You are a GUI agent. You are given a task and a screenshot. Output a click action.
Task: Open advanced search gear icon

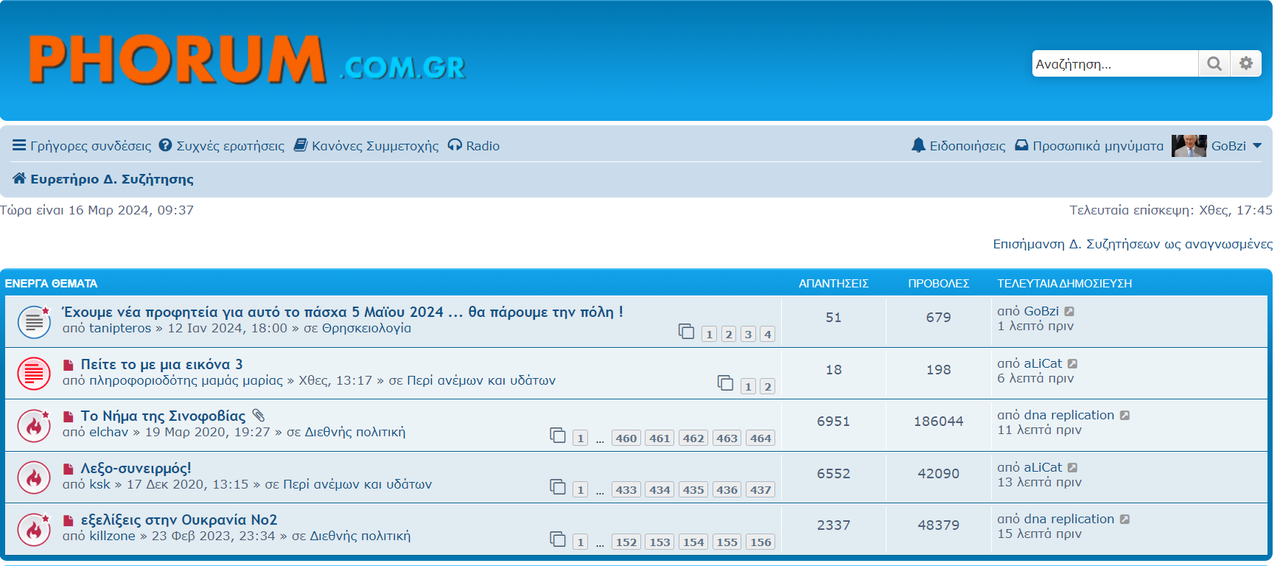(x=1246, y=64)
